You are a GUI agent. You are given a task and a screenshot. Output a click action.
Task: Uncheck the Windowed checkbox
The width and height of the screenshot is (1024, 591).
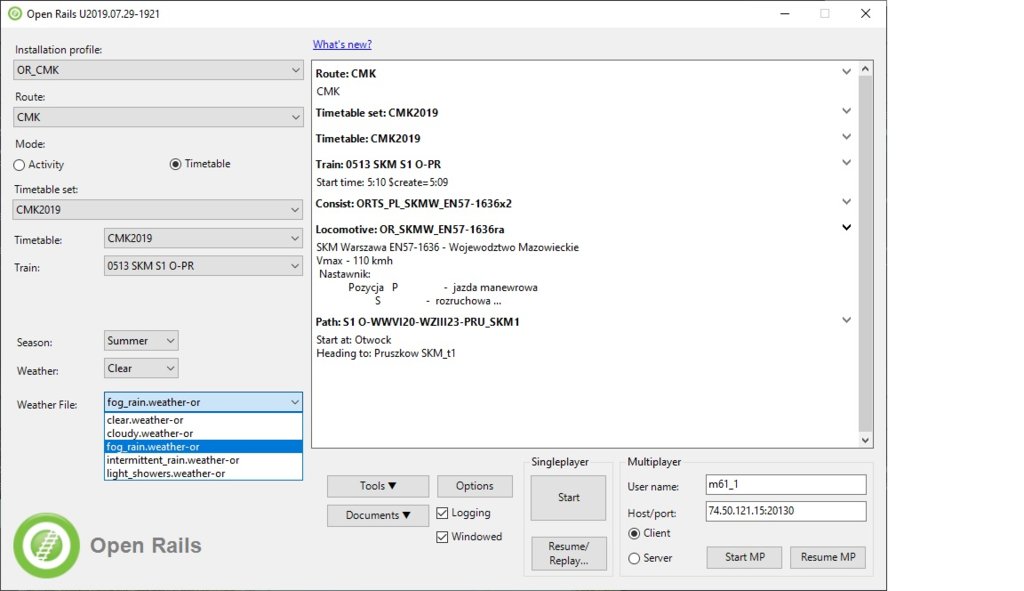coord(443,537)
